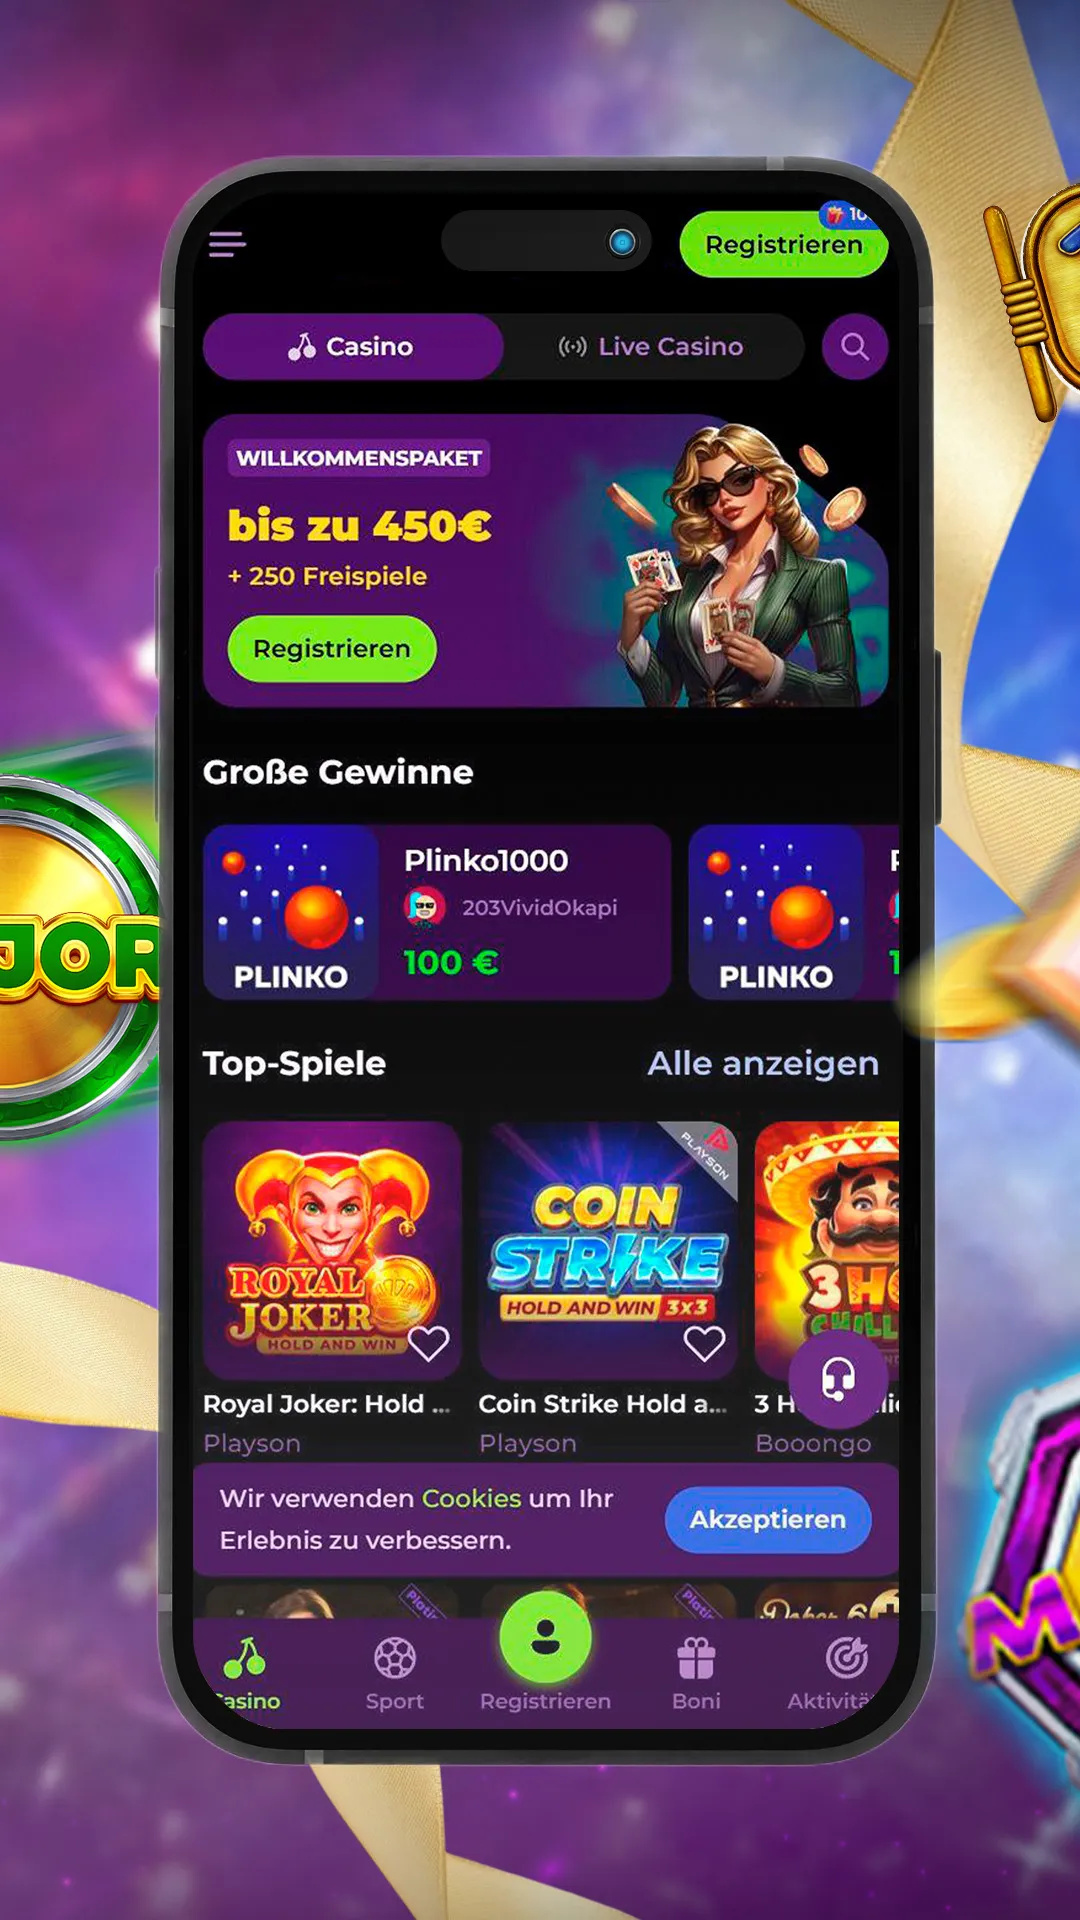This screenshot has height=1920, width=1080.
Task: Open Boni gift box icon
Action: click(696, 1658)
